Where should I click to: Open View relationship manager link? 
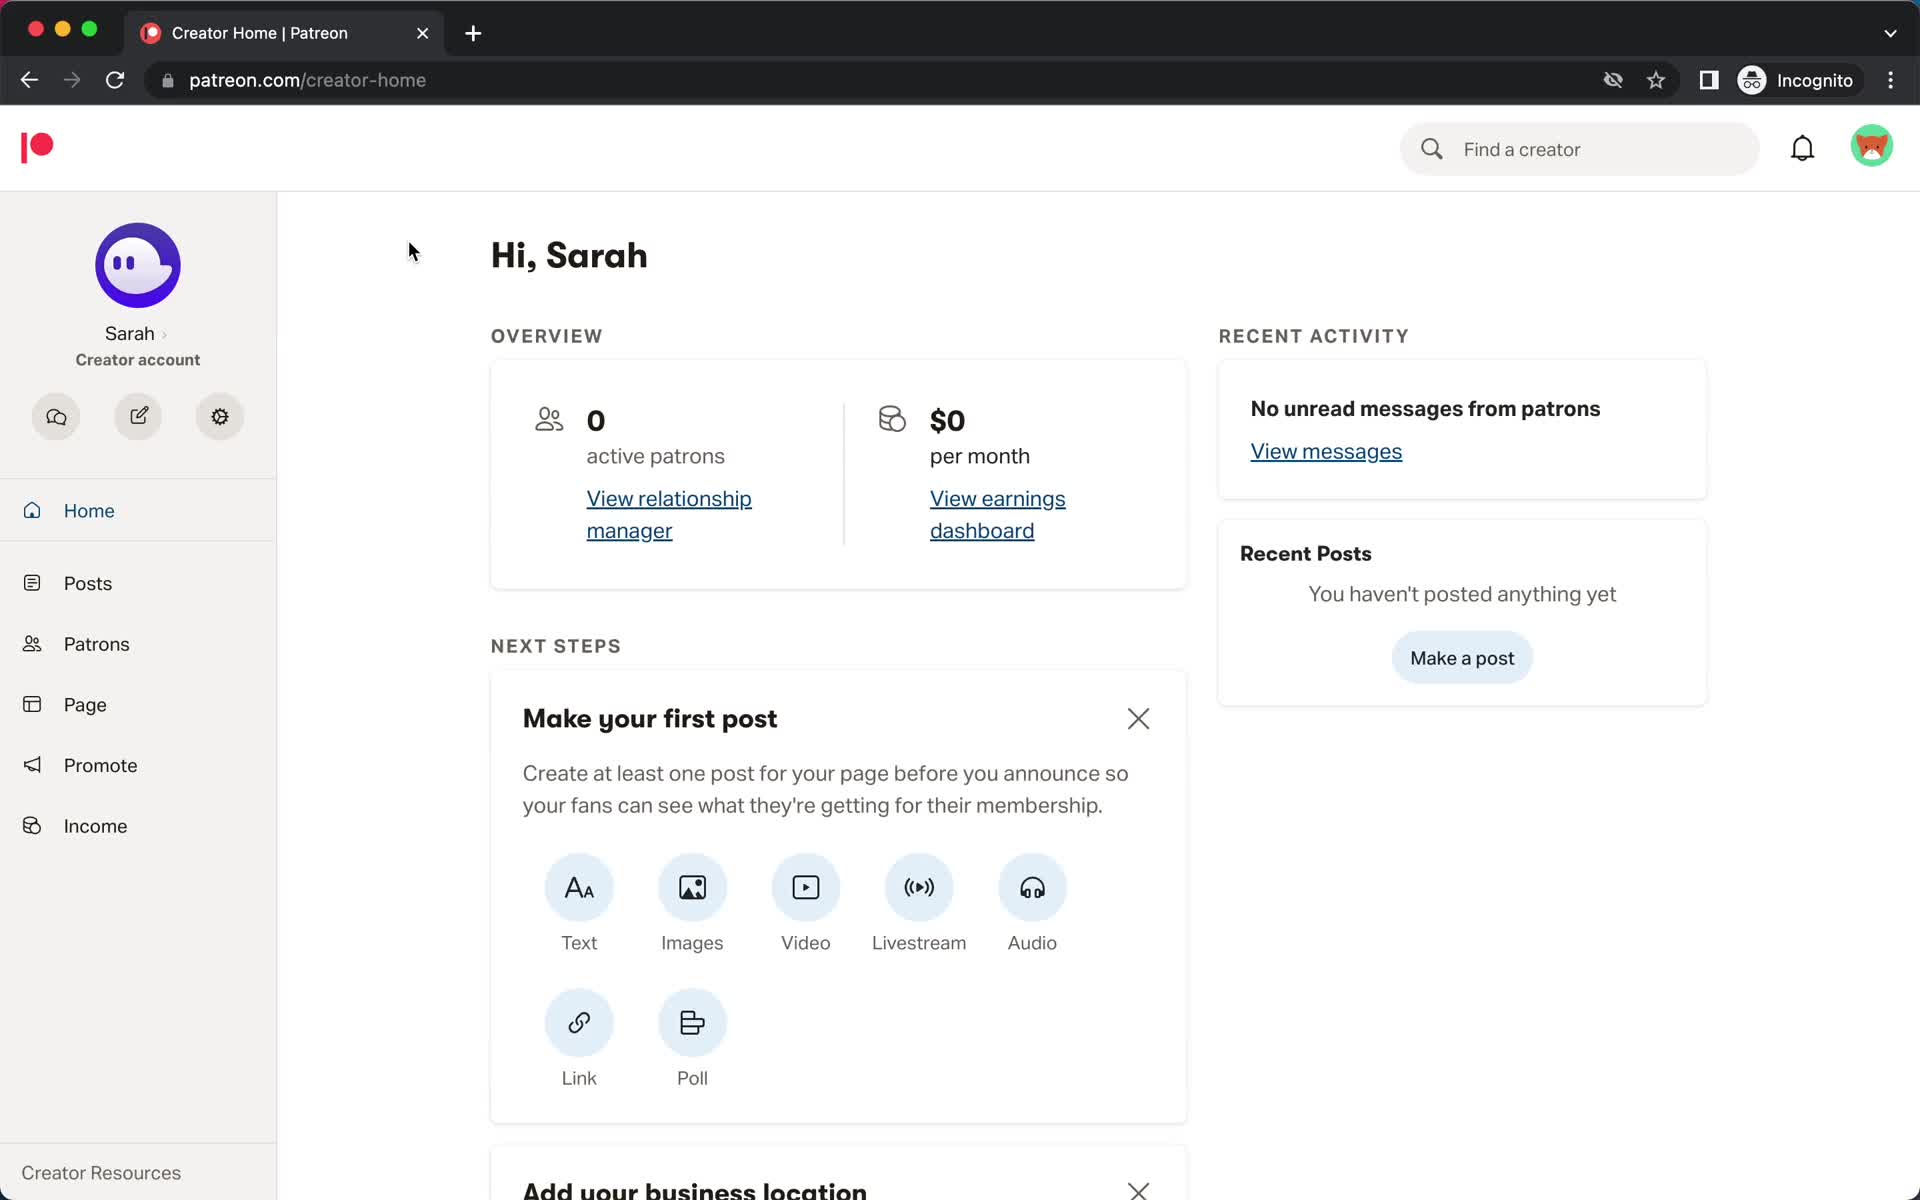coord(669,514)
